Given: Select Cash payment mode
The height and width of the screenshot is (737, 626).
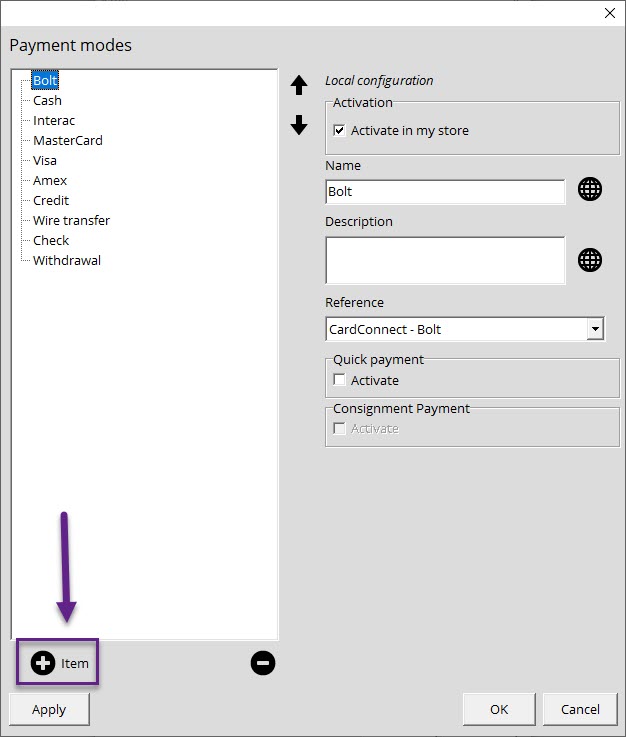Looking at the screenshot, I should (x=47, y=101).
